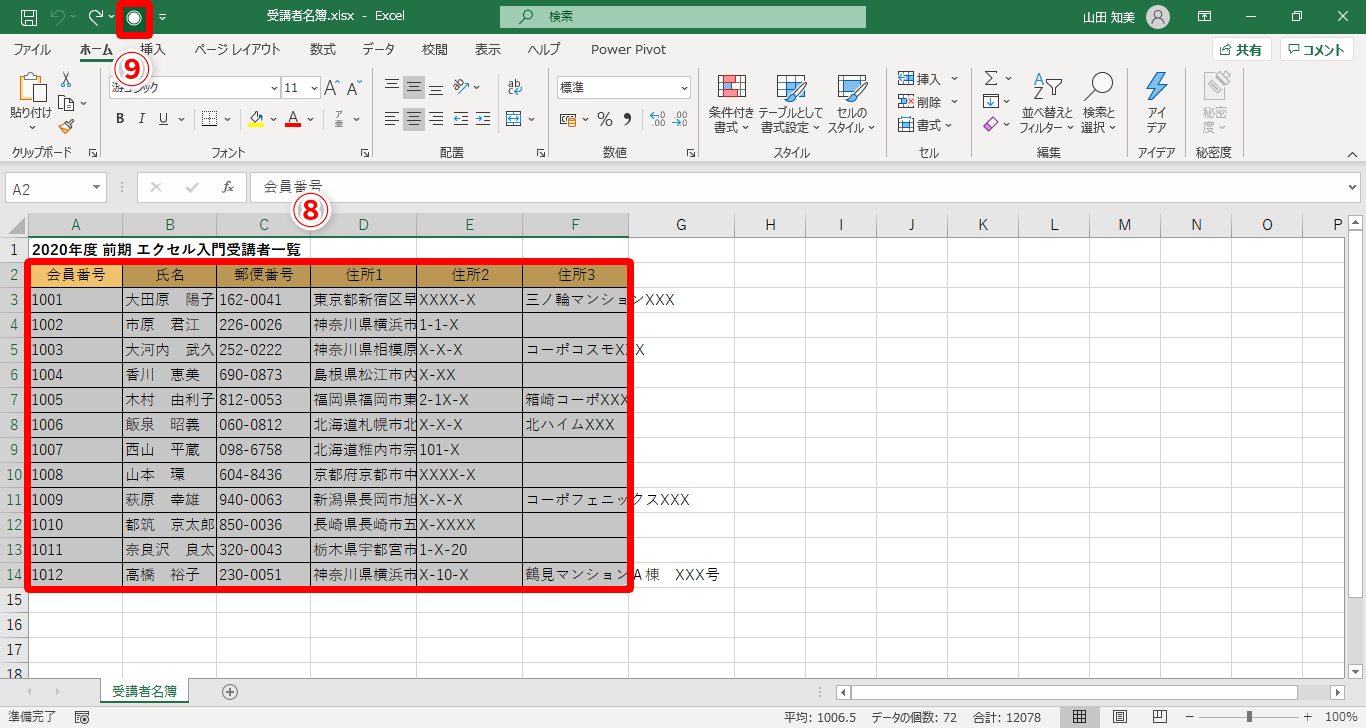The image size is (1366, 728).
Task: Open the 校閲 tab
Action: (x=434, y=49)
